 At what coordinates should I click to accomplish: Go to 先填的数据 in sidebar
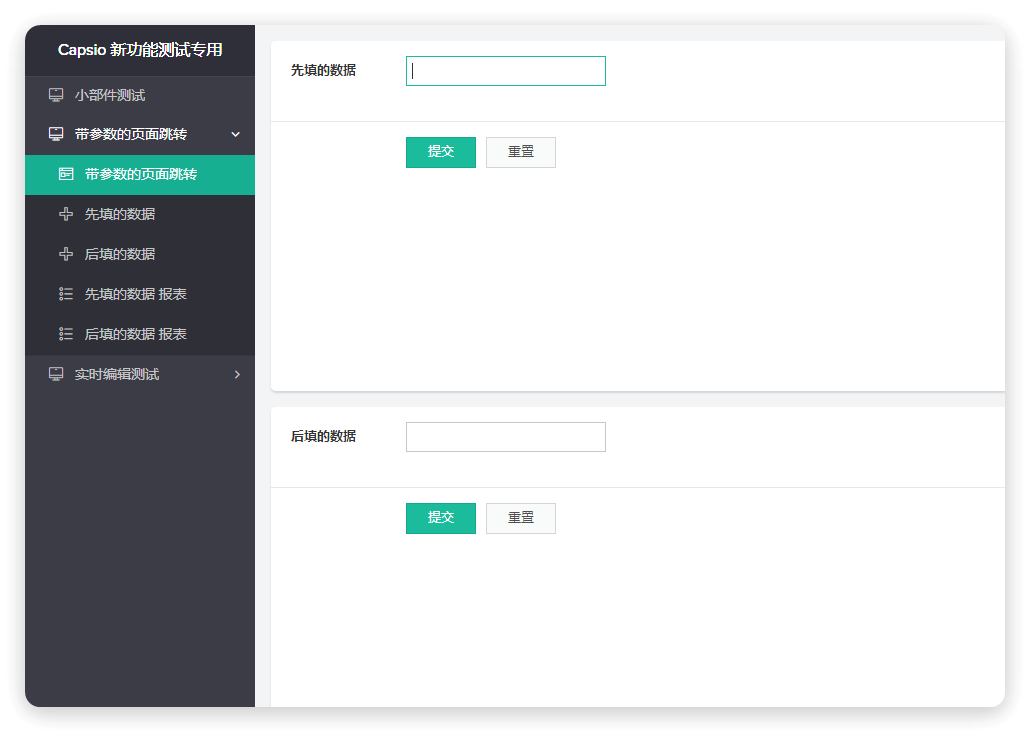tap(140, 214)
